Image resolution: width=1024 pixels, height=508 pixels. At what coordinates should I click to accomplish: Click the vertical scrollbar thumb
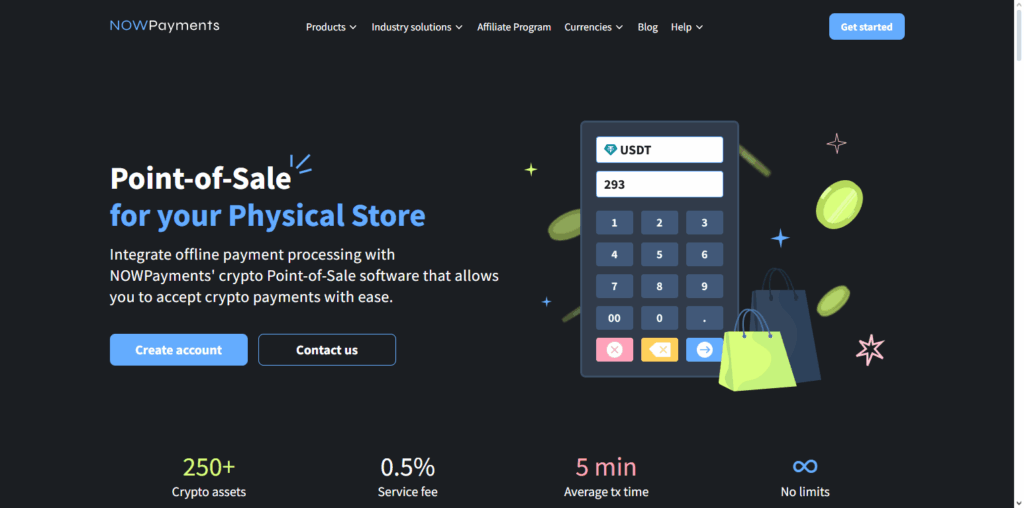1018,36
